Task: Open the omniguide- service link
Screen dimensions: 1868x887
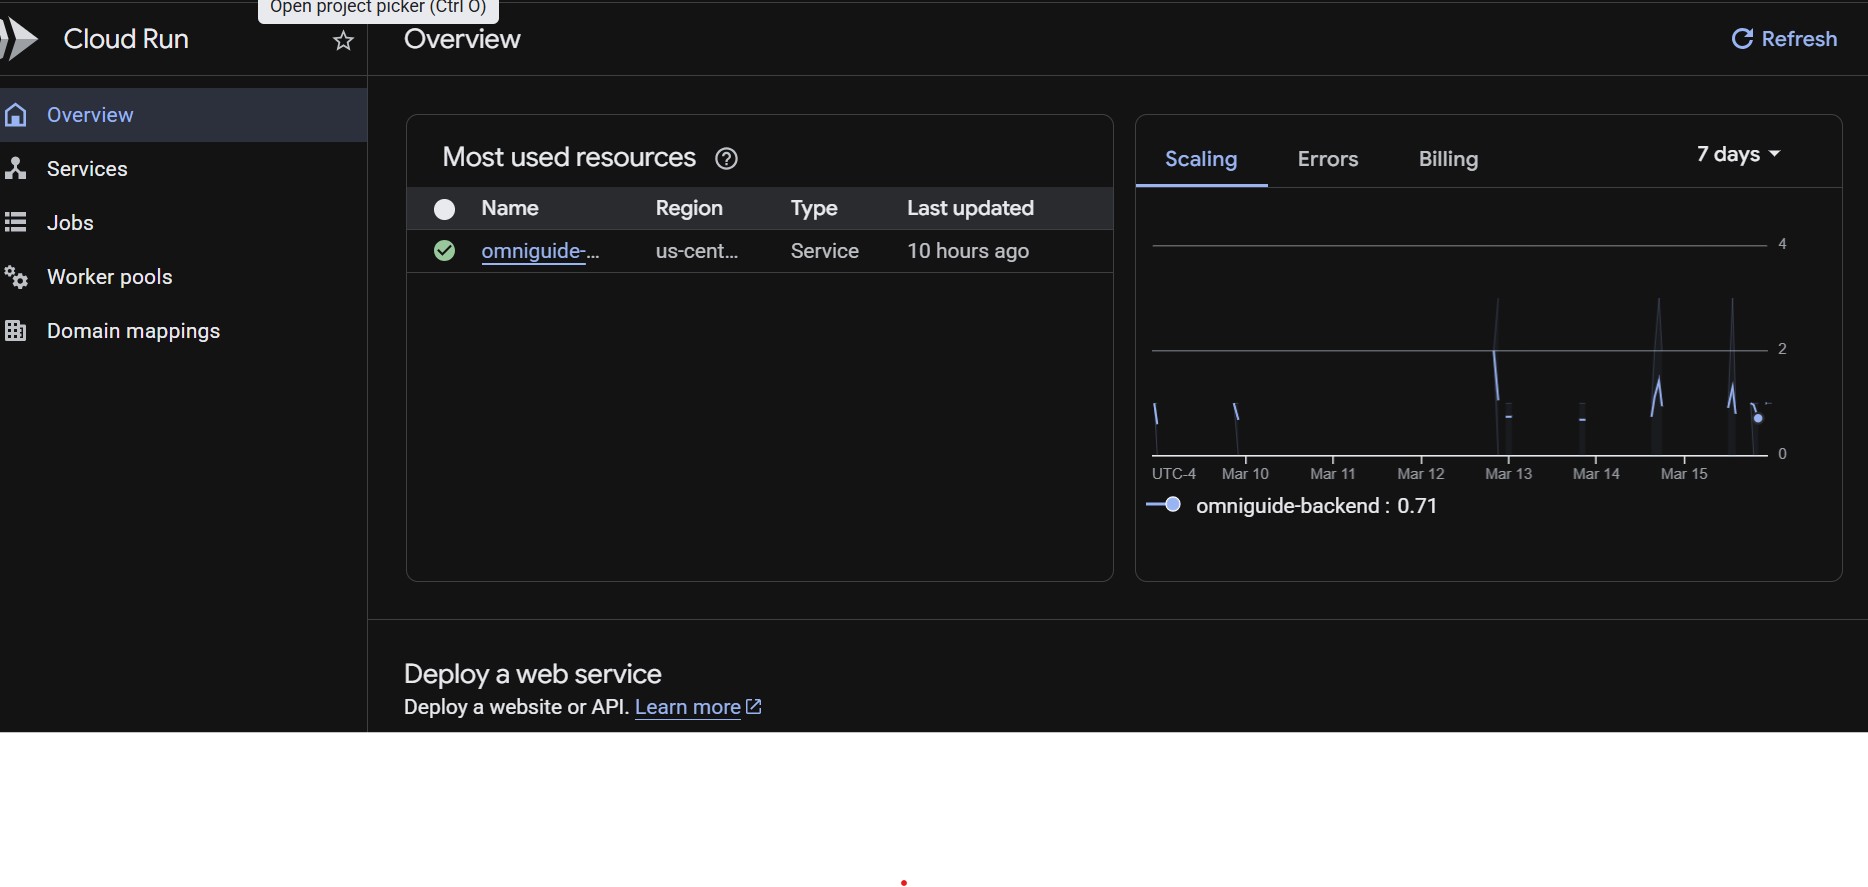Action: click(x=540, y=251)
